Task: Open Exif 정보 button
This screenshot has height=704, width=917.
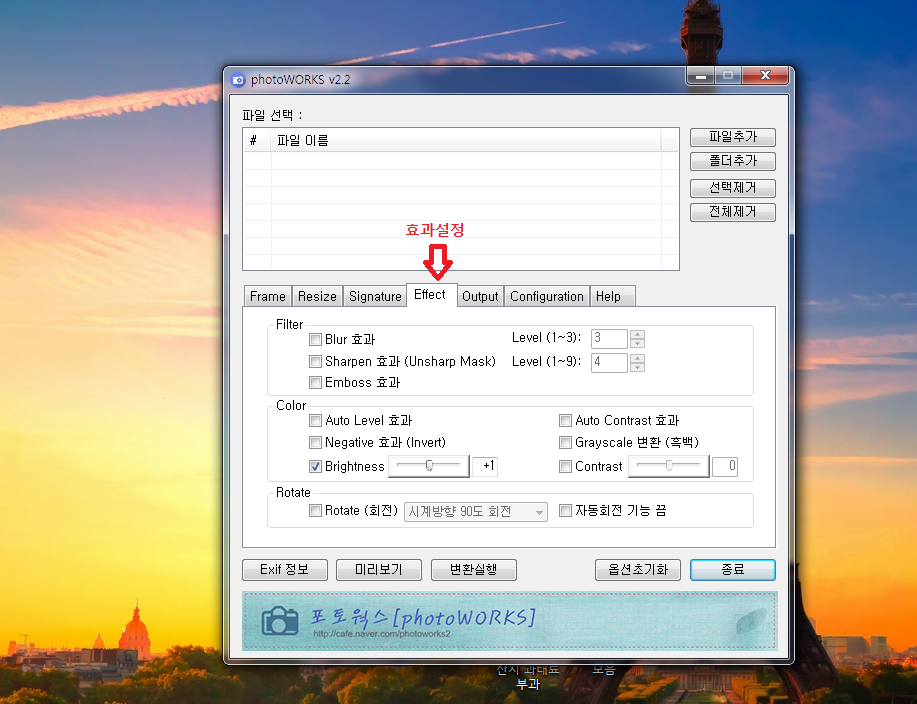Action: (285, 570)
